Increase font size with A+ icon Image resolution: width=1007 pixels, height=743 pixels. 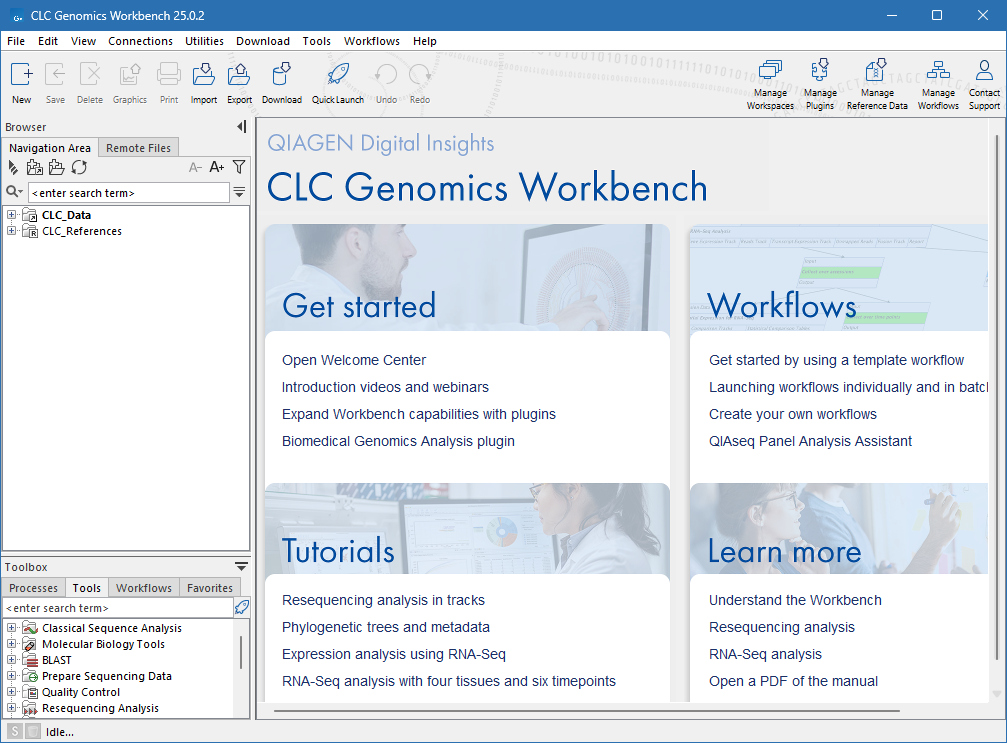[216, 167]
